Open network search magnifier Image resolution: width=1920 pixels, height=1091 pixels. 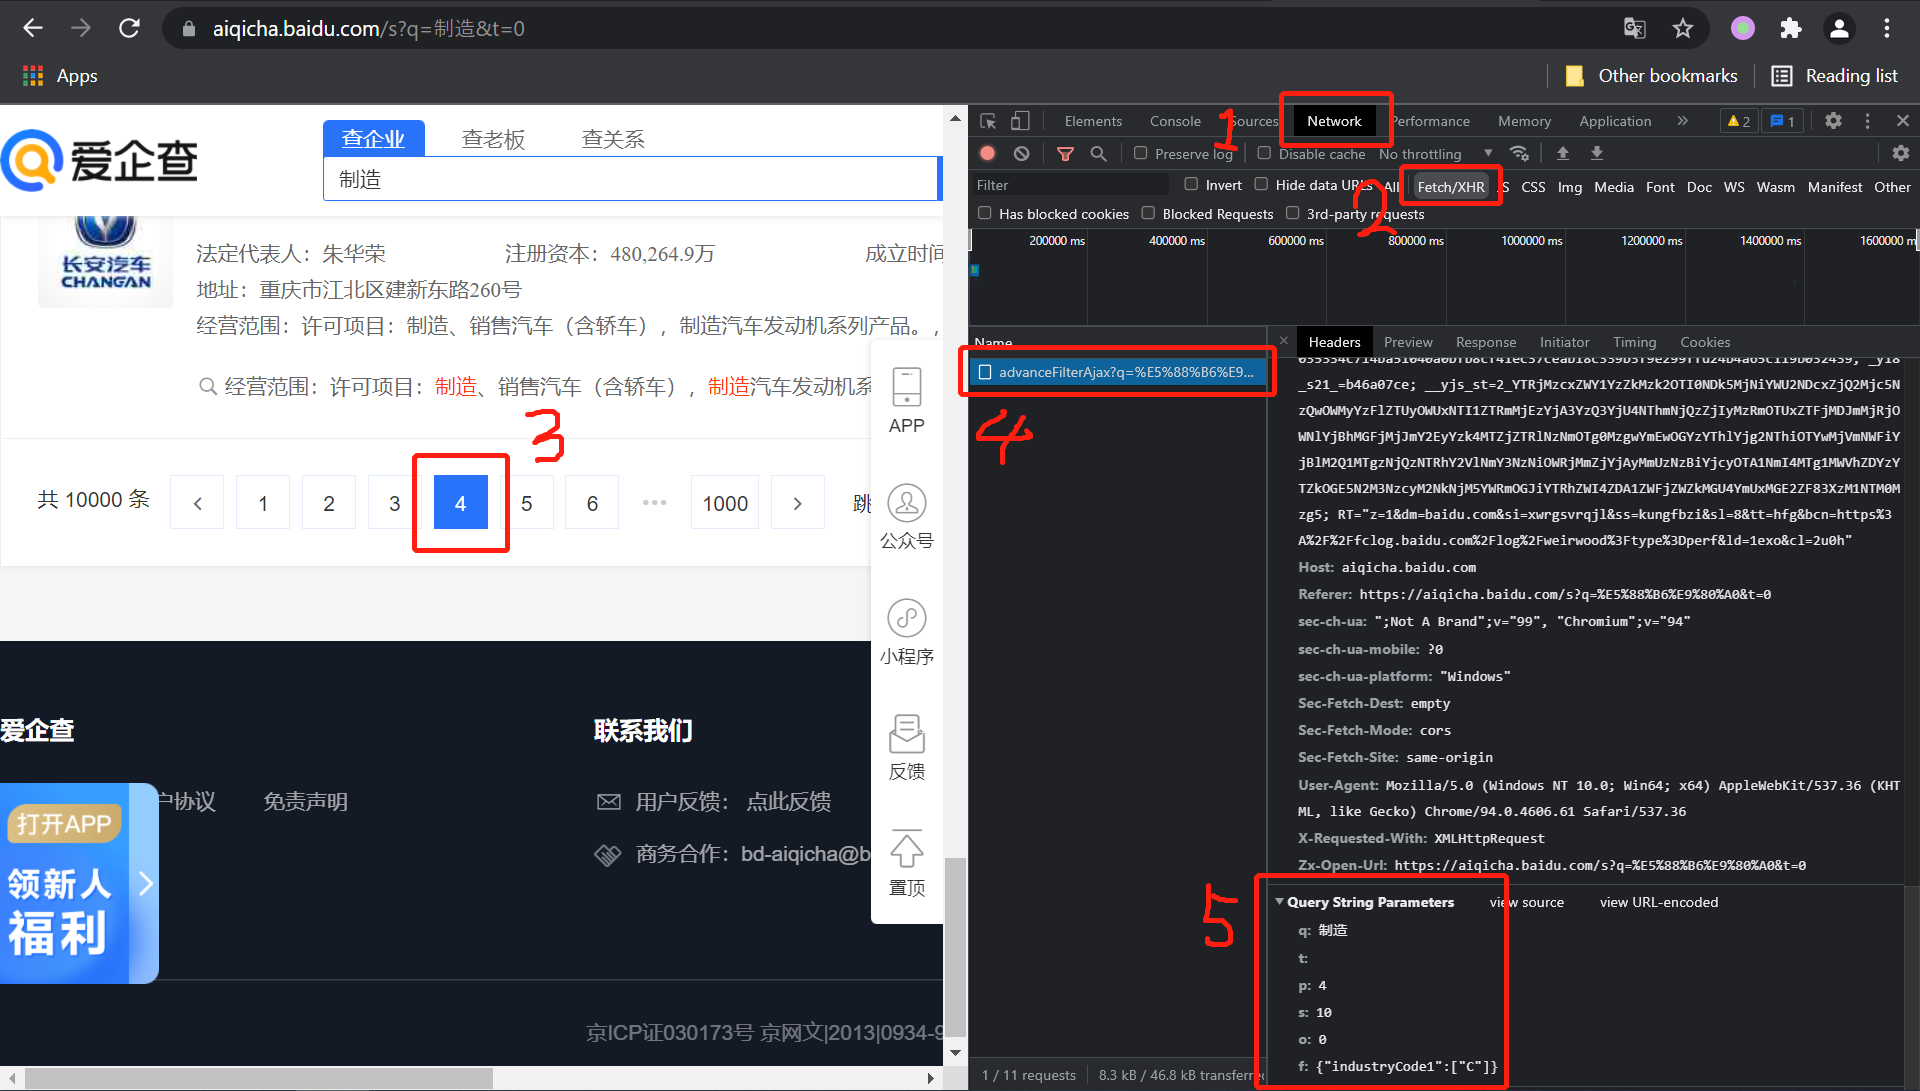point(1098,153)
